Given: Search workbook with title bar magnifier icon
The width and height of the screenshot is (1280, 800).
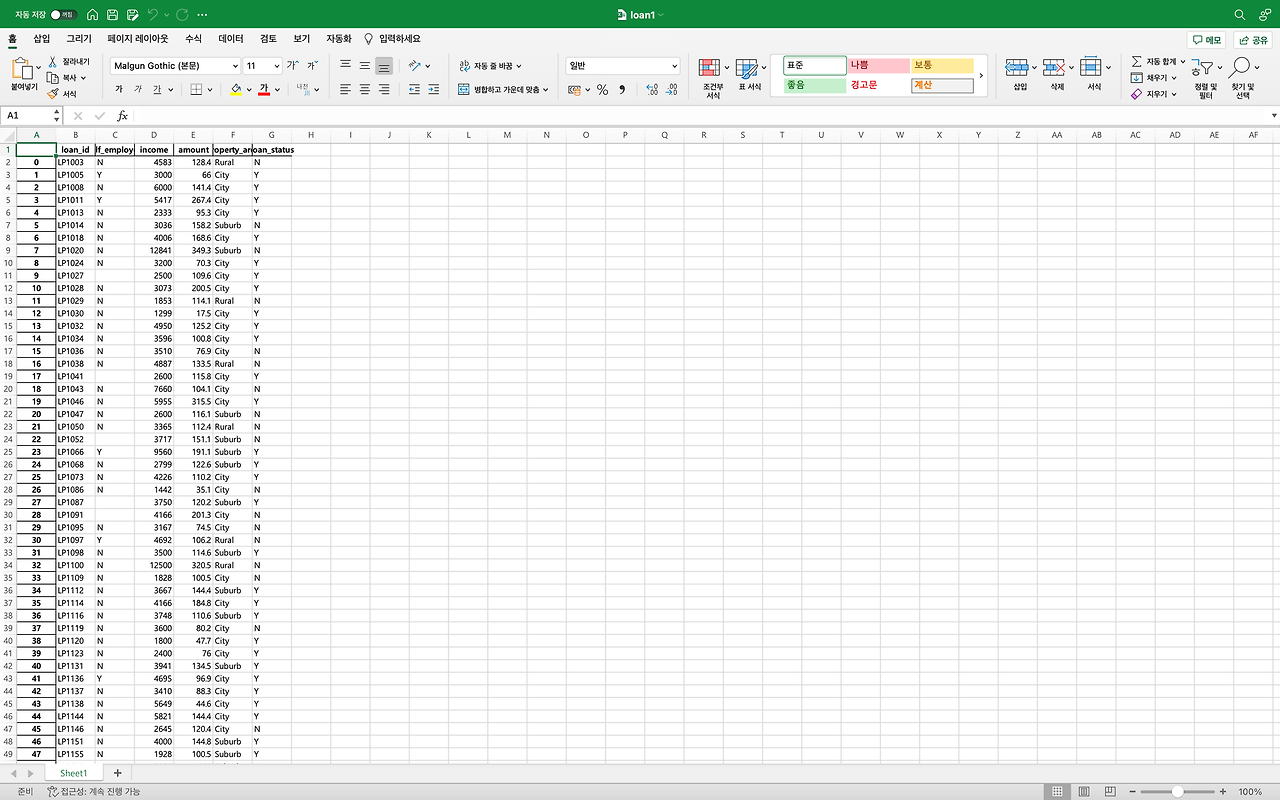Looking at the screenshot, I should (x=1240, y=15).
